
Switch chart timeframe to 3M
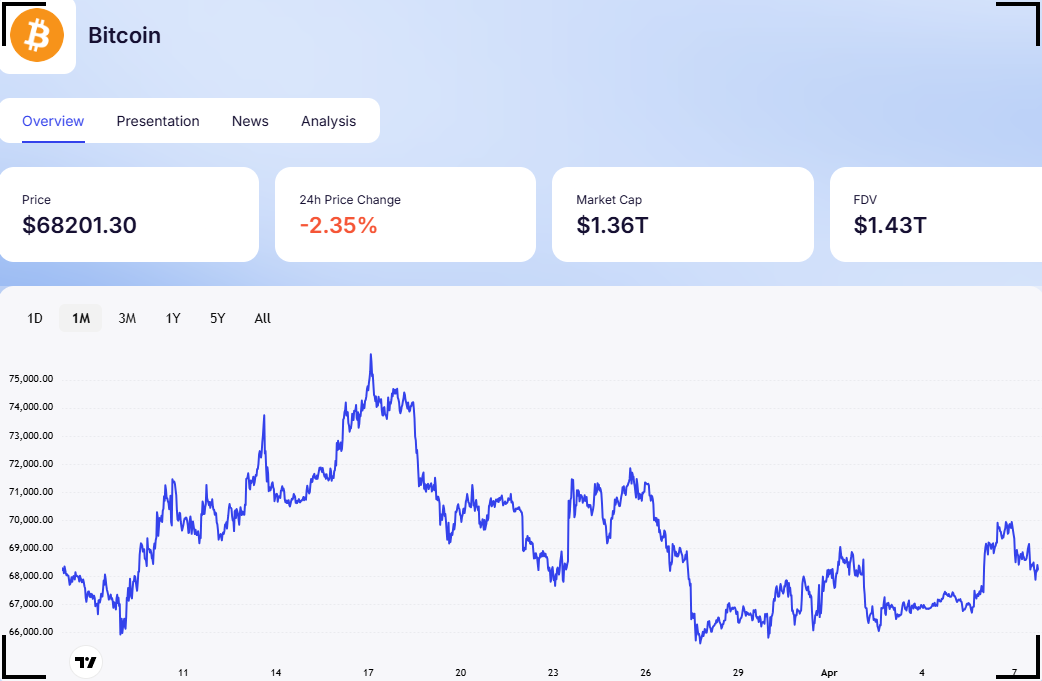[x=127, y=318]
